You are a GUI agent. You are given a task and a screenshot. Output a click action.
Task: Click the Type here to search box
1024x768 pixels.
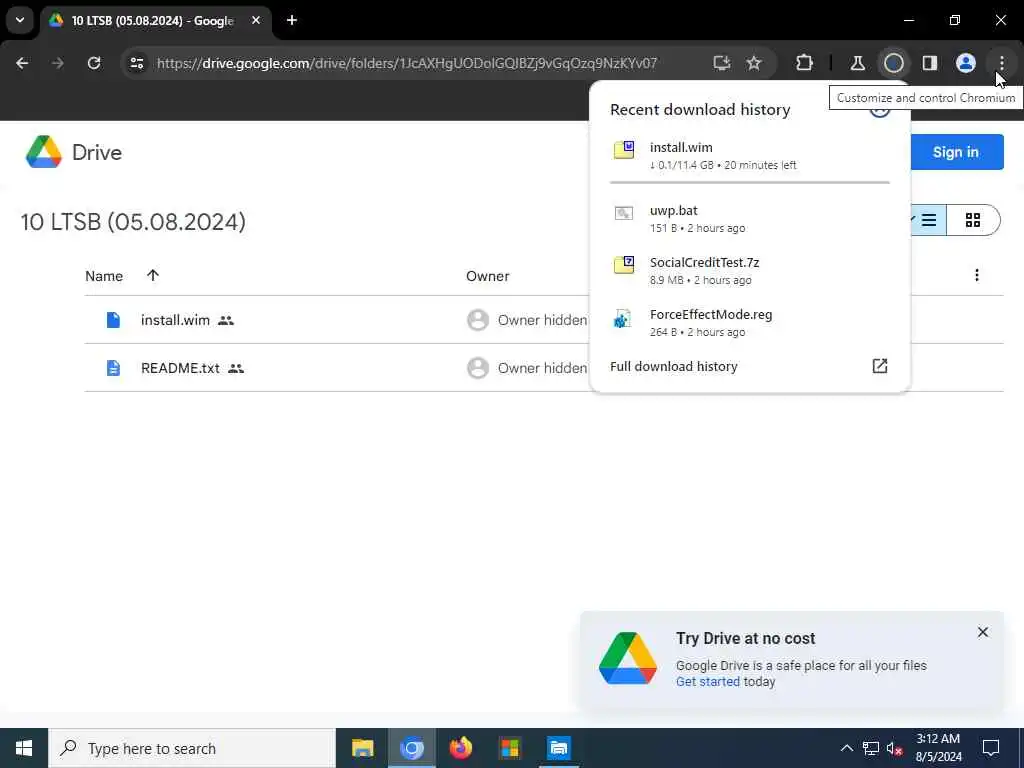coord(192,748)
